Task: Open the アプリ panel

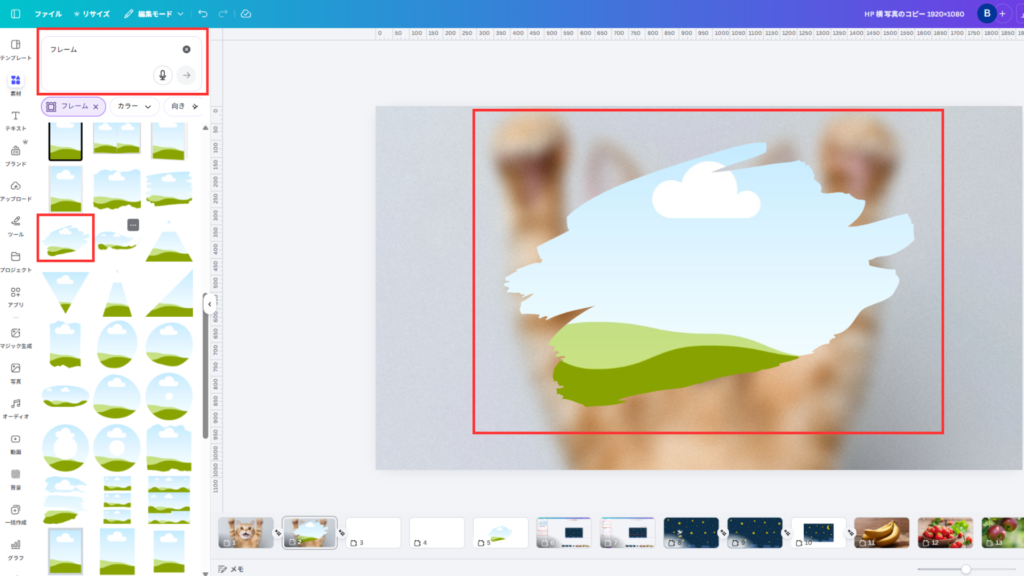Action: point(15,297)
